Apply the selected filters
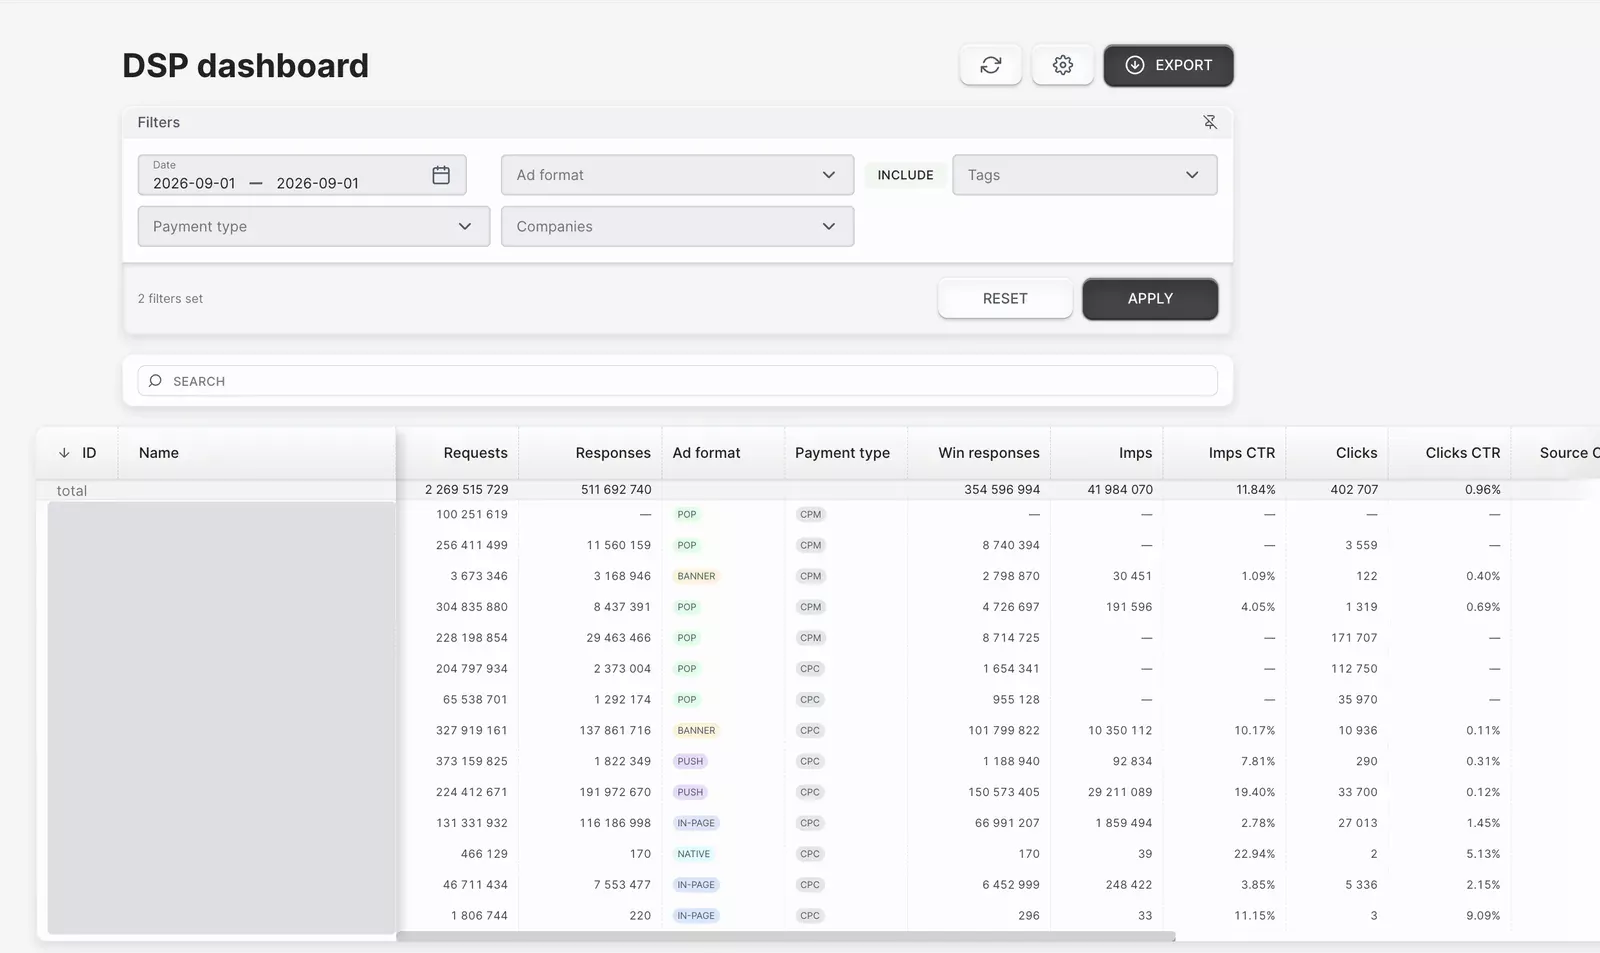 [1150, 299]
